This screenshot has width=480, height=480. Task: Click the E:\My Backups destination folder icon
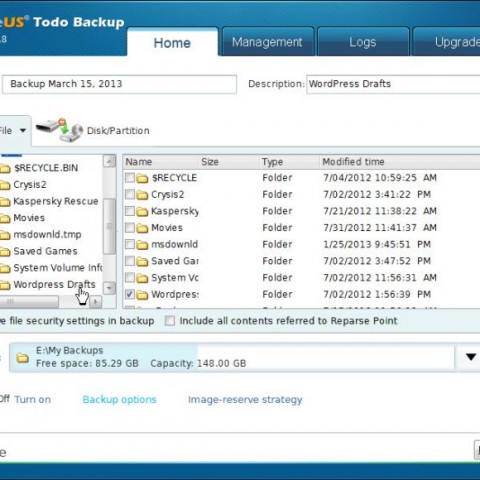(23, 358)
